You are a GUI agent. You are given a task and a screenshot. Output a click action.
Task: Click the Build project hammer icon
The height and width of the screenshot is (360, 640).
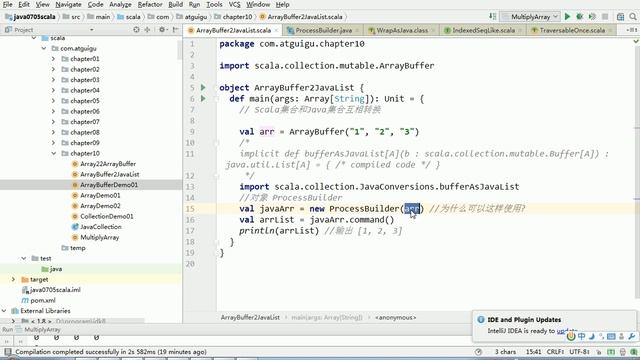[x=493, y=16]
